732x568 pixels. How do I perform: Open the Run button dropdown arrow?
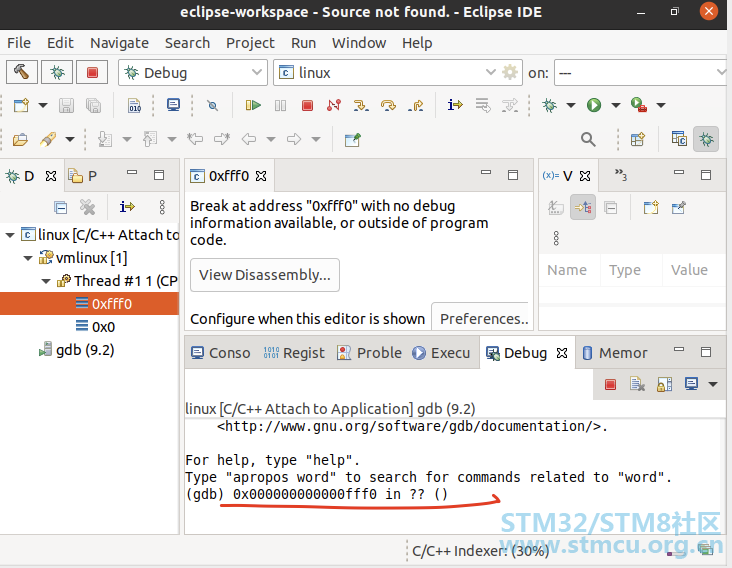pyautogui.click(x=616, y=105)
